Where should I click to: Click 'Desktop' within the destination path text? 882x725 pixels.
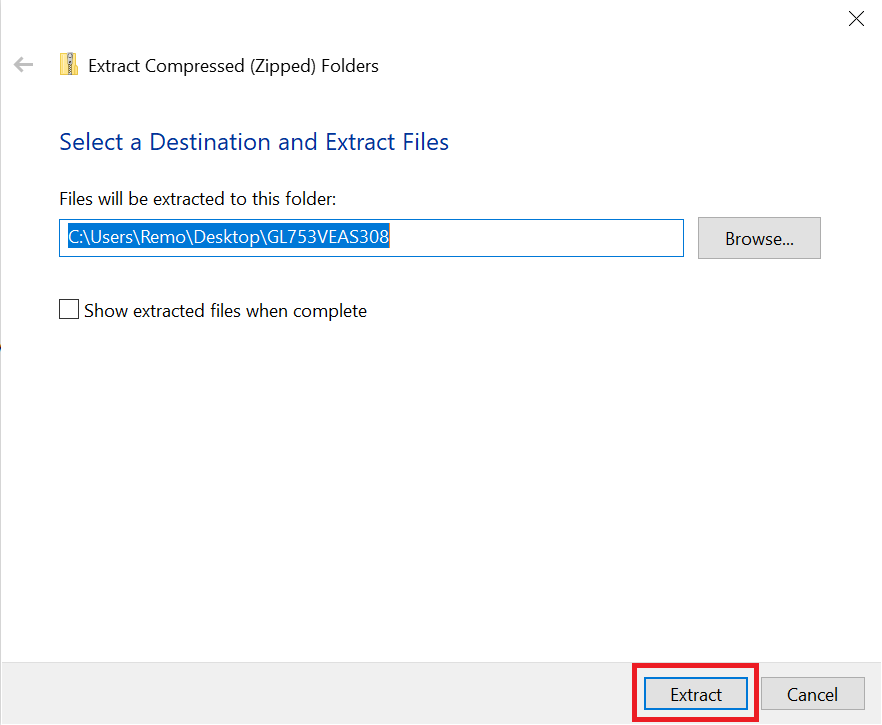point(228,237)
